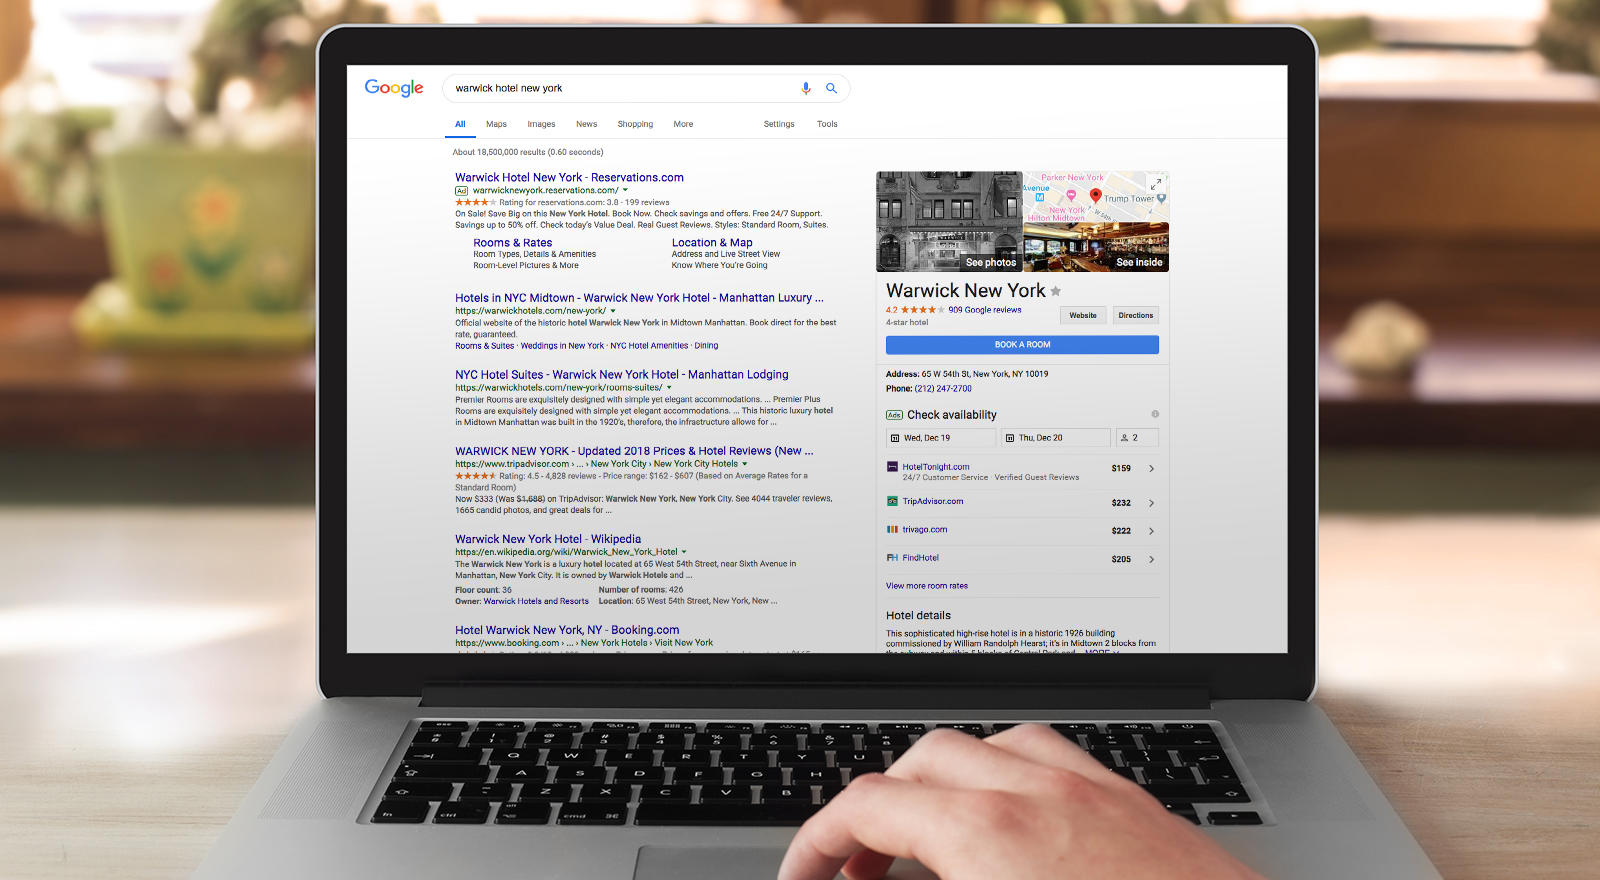
Task: Click NYC Hotel Amenities sitelink
Action: point(649,346)
